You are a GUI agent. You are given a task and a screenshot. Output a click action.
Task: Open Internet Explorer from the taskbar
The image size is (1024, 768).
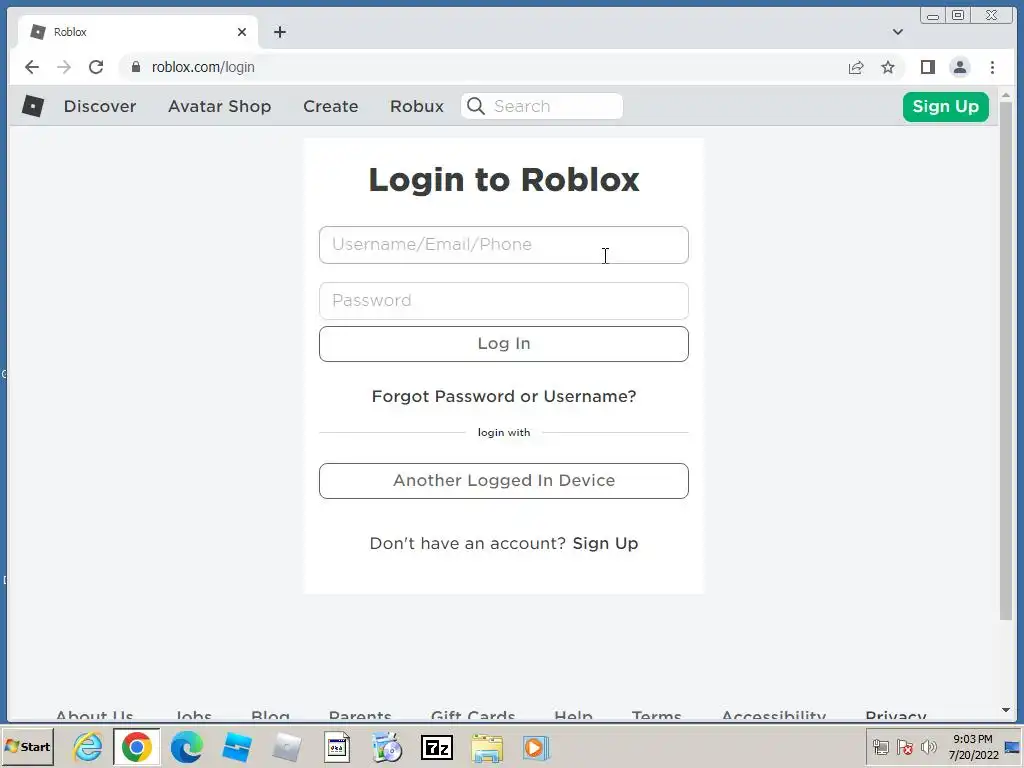(88, 747)
